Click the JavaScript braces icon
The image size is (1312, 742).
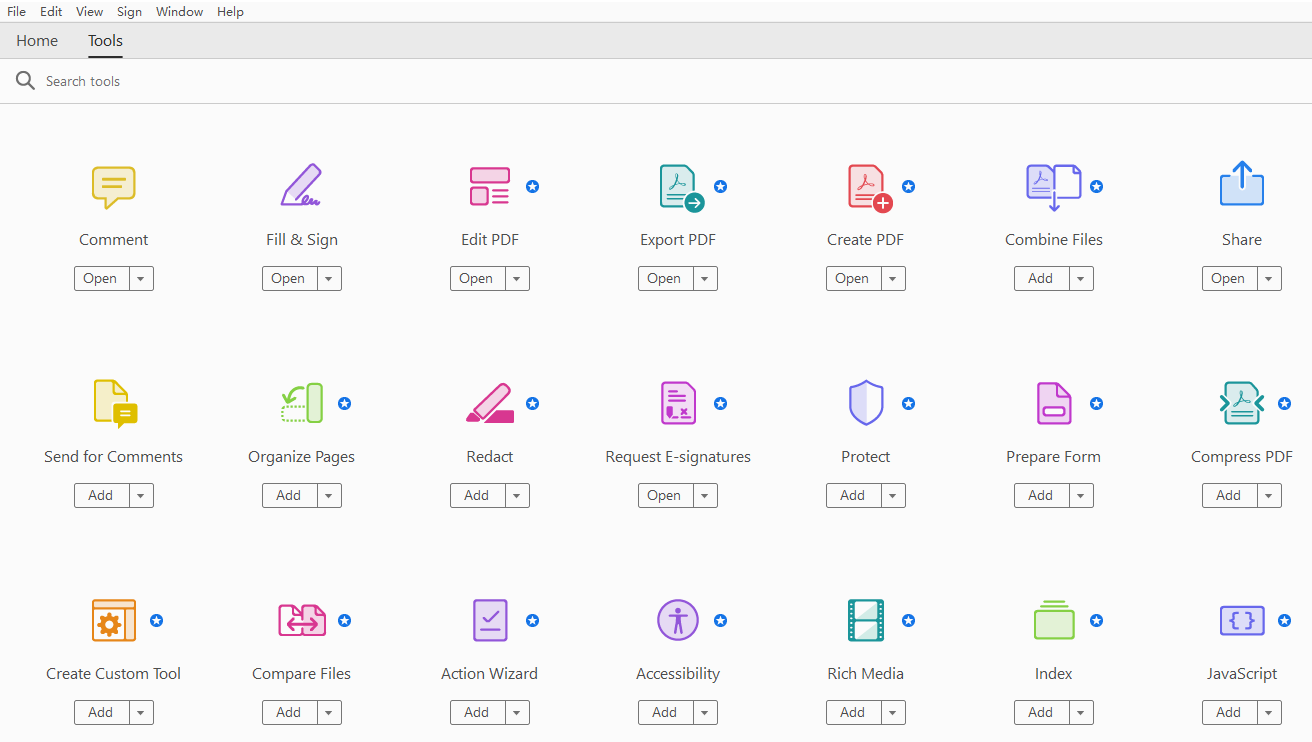(x=1242, y=620)
